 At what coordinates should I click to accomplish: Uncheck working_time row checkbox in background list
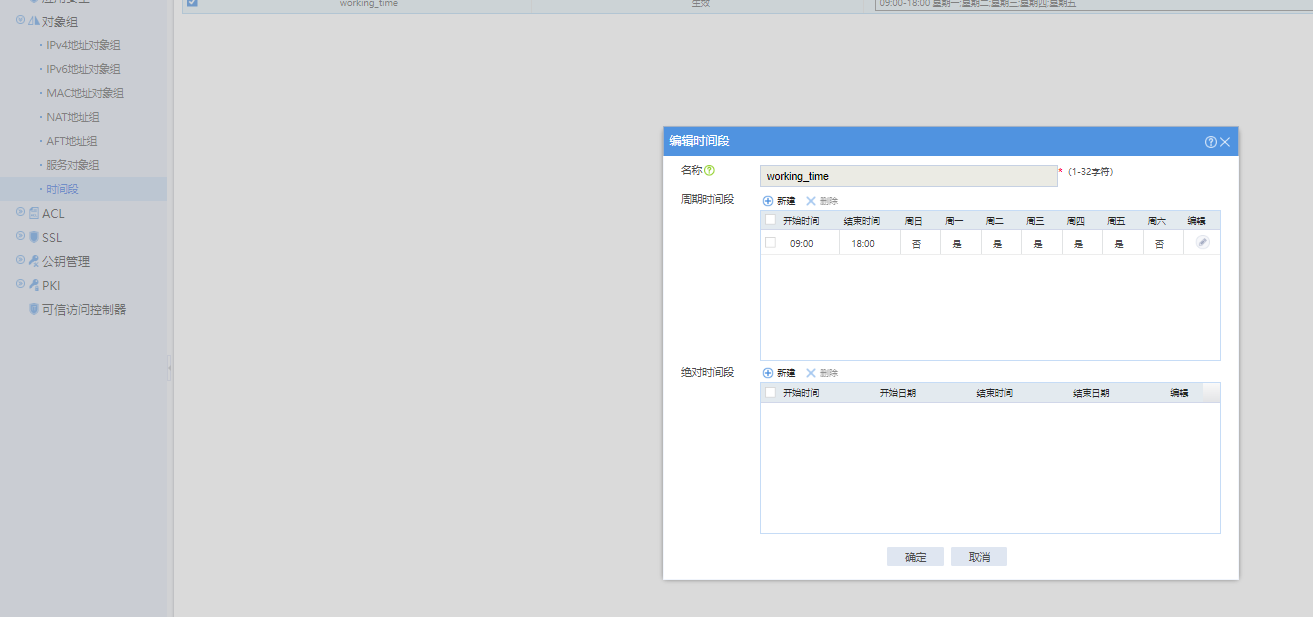192,3
